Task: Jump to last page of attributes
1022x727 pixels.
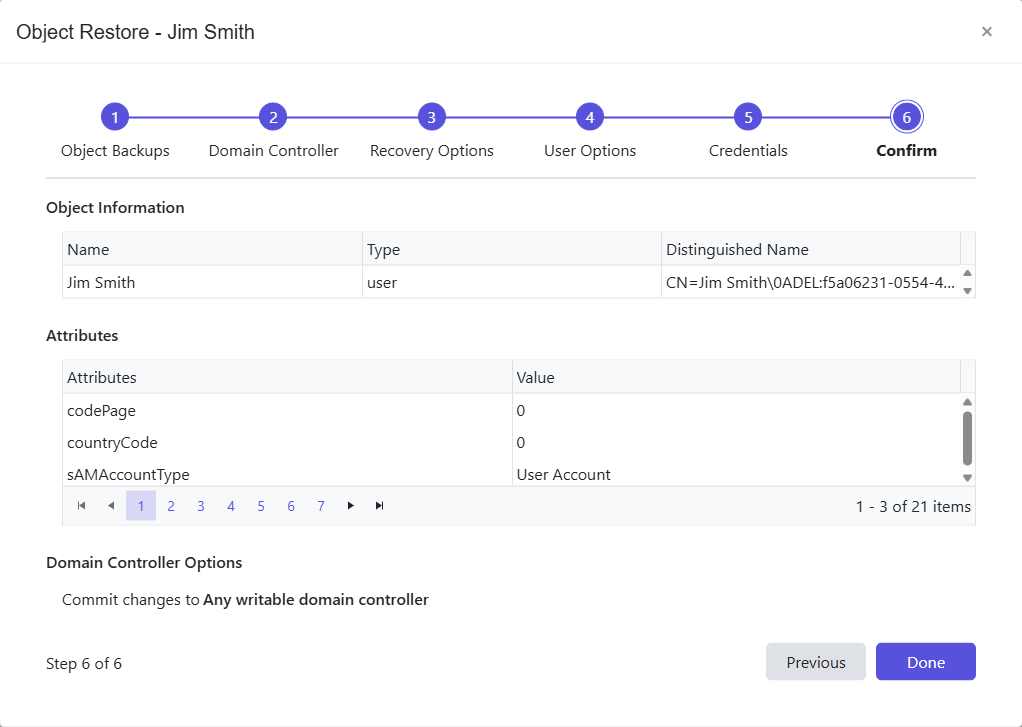Action: click(x=379, y=506)
